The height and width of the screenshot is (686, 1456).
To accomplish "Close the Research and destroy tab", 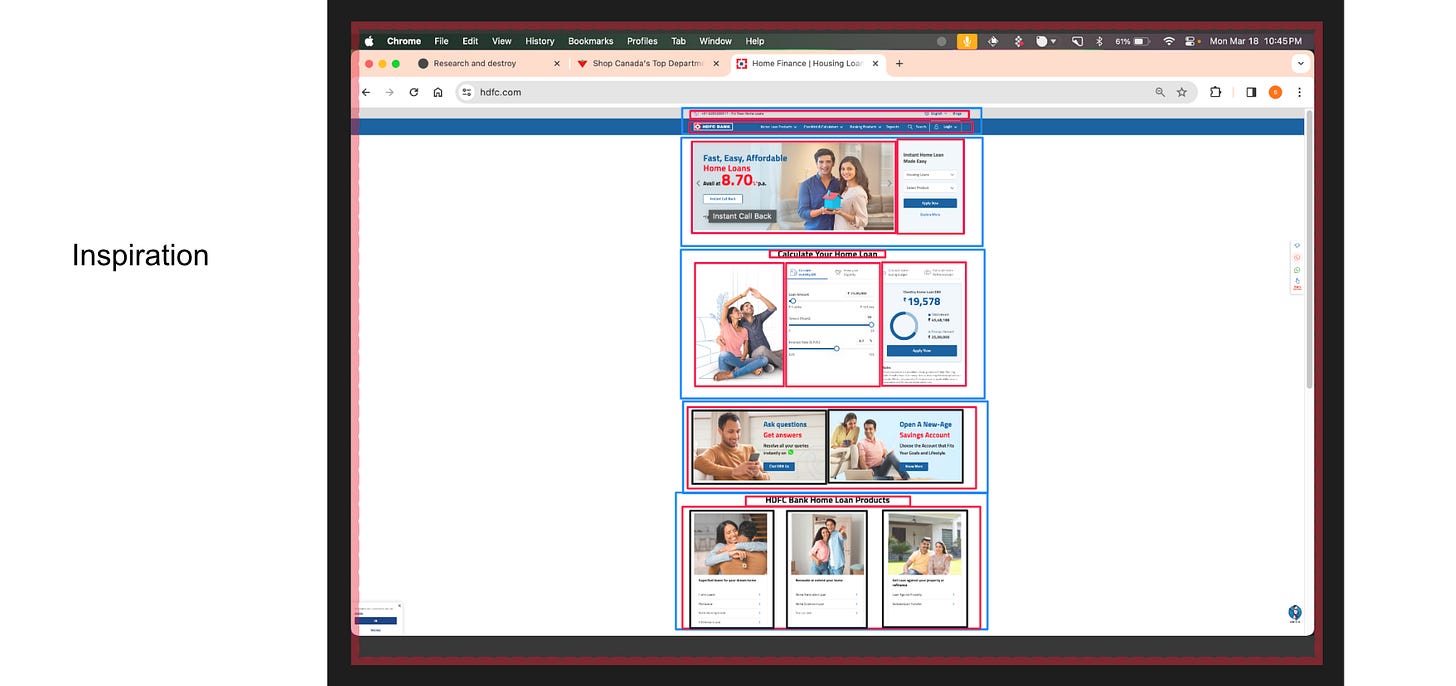I will 557,63.
